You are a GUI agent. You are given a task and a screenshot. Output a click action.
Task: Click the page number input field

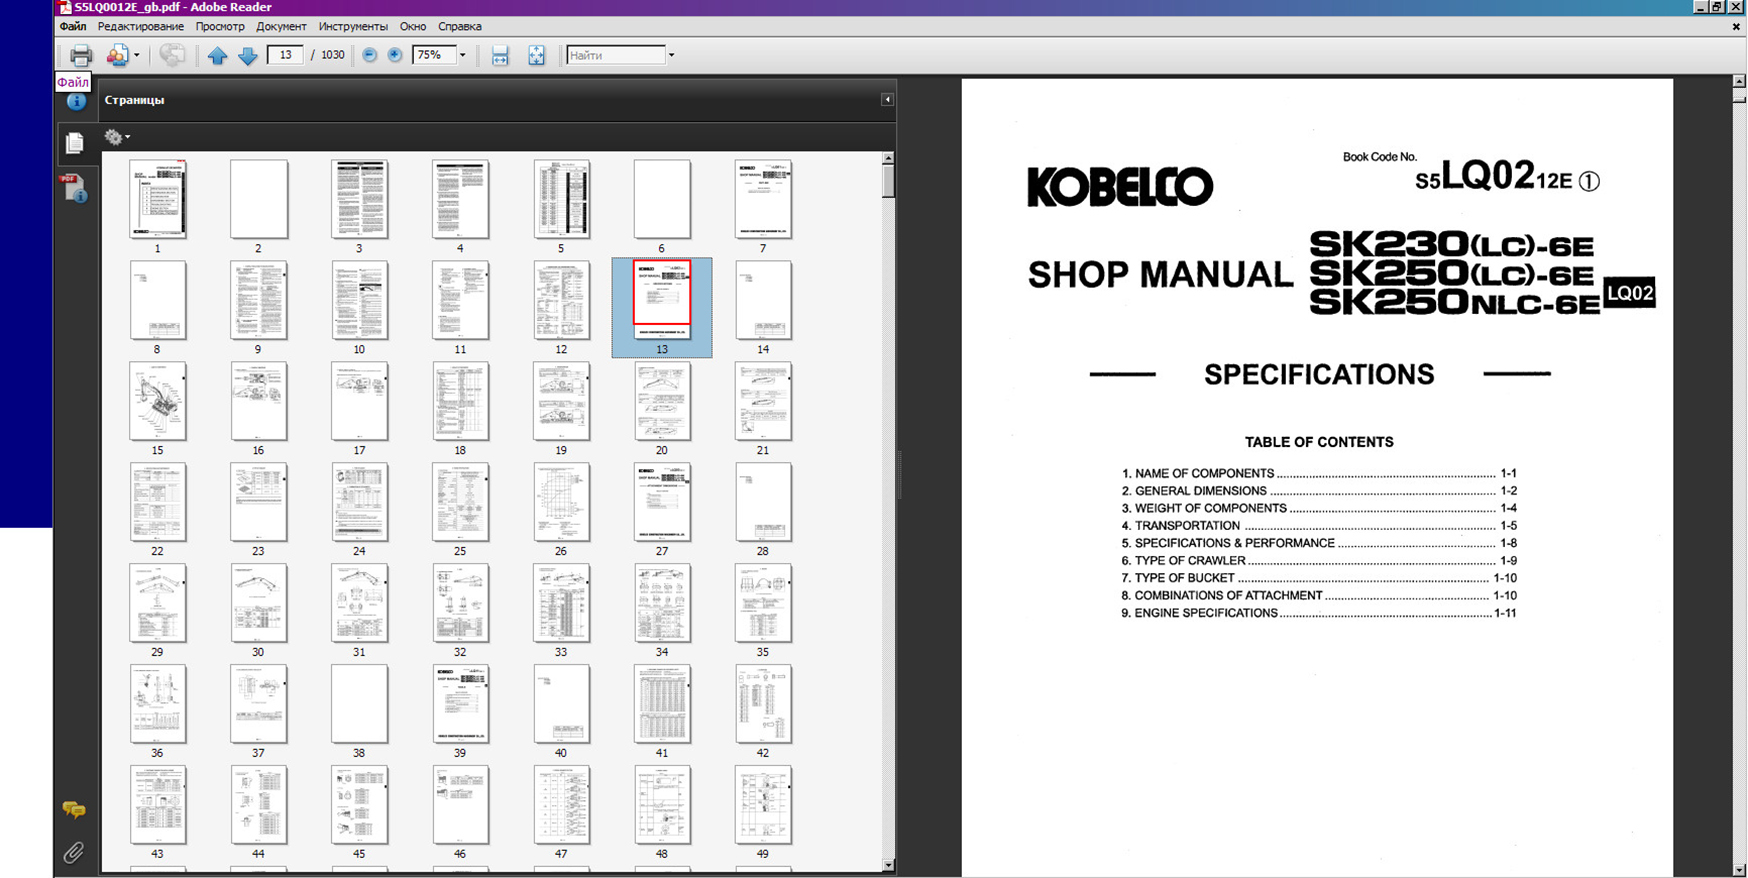click(x=285, y=55)
